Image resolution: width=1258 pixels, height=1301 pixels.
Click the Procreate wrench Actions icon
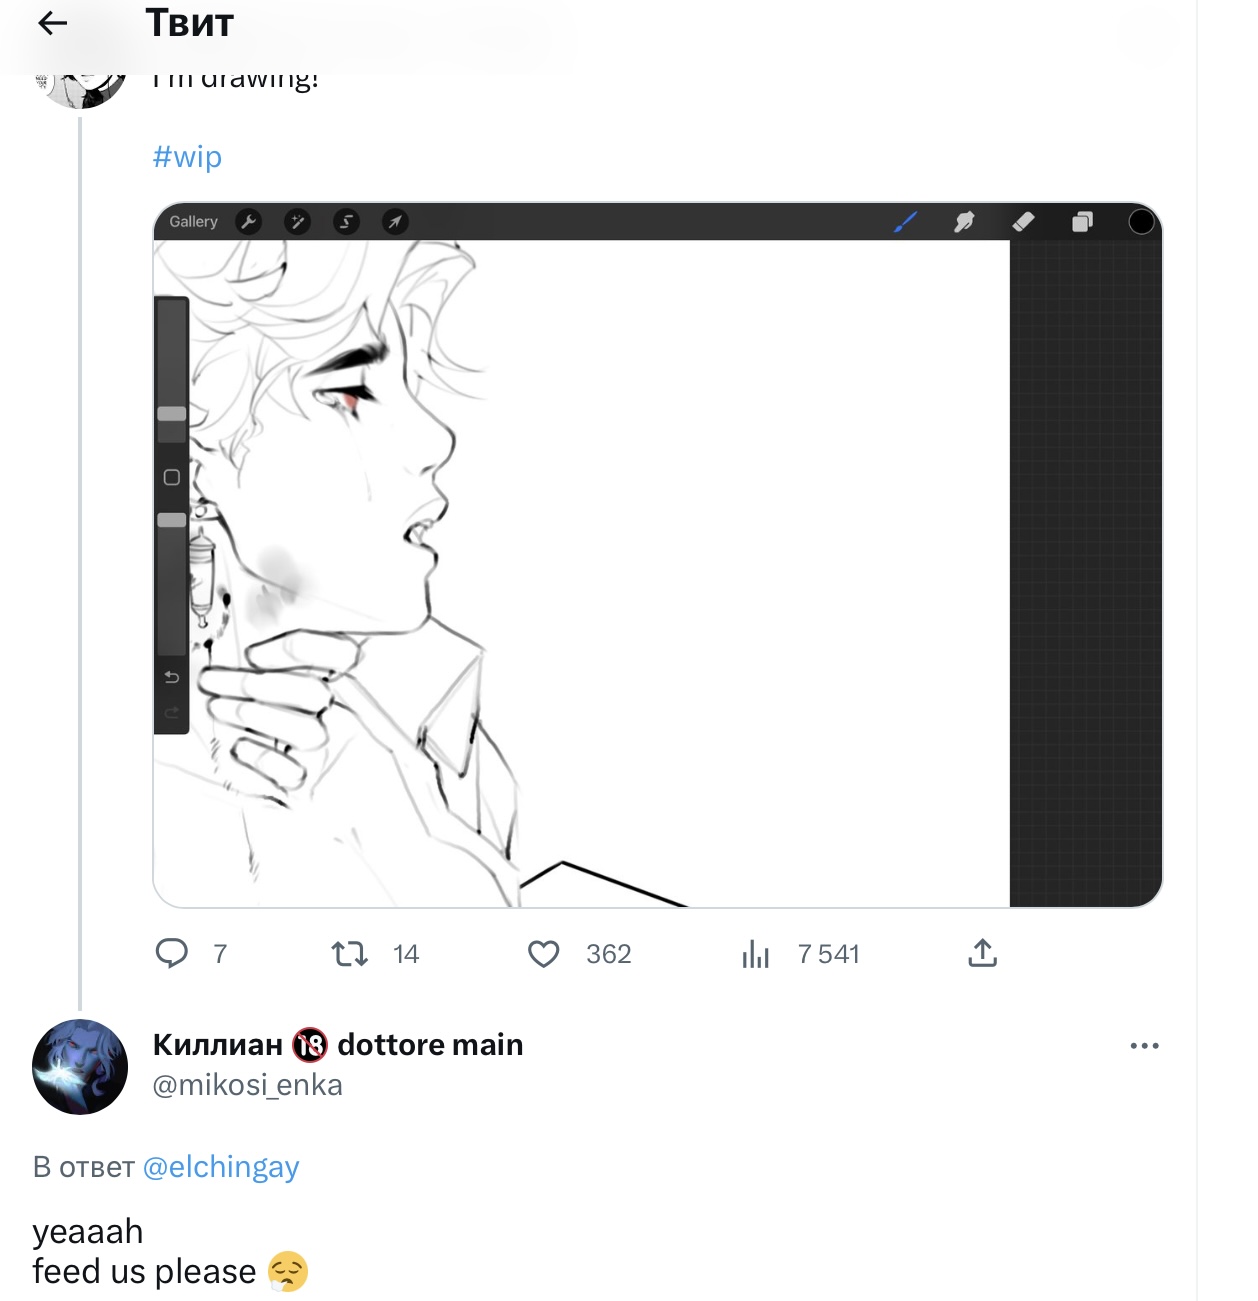(248, 222)
